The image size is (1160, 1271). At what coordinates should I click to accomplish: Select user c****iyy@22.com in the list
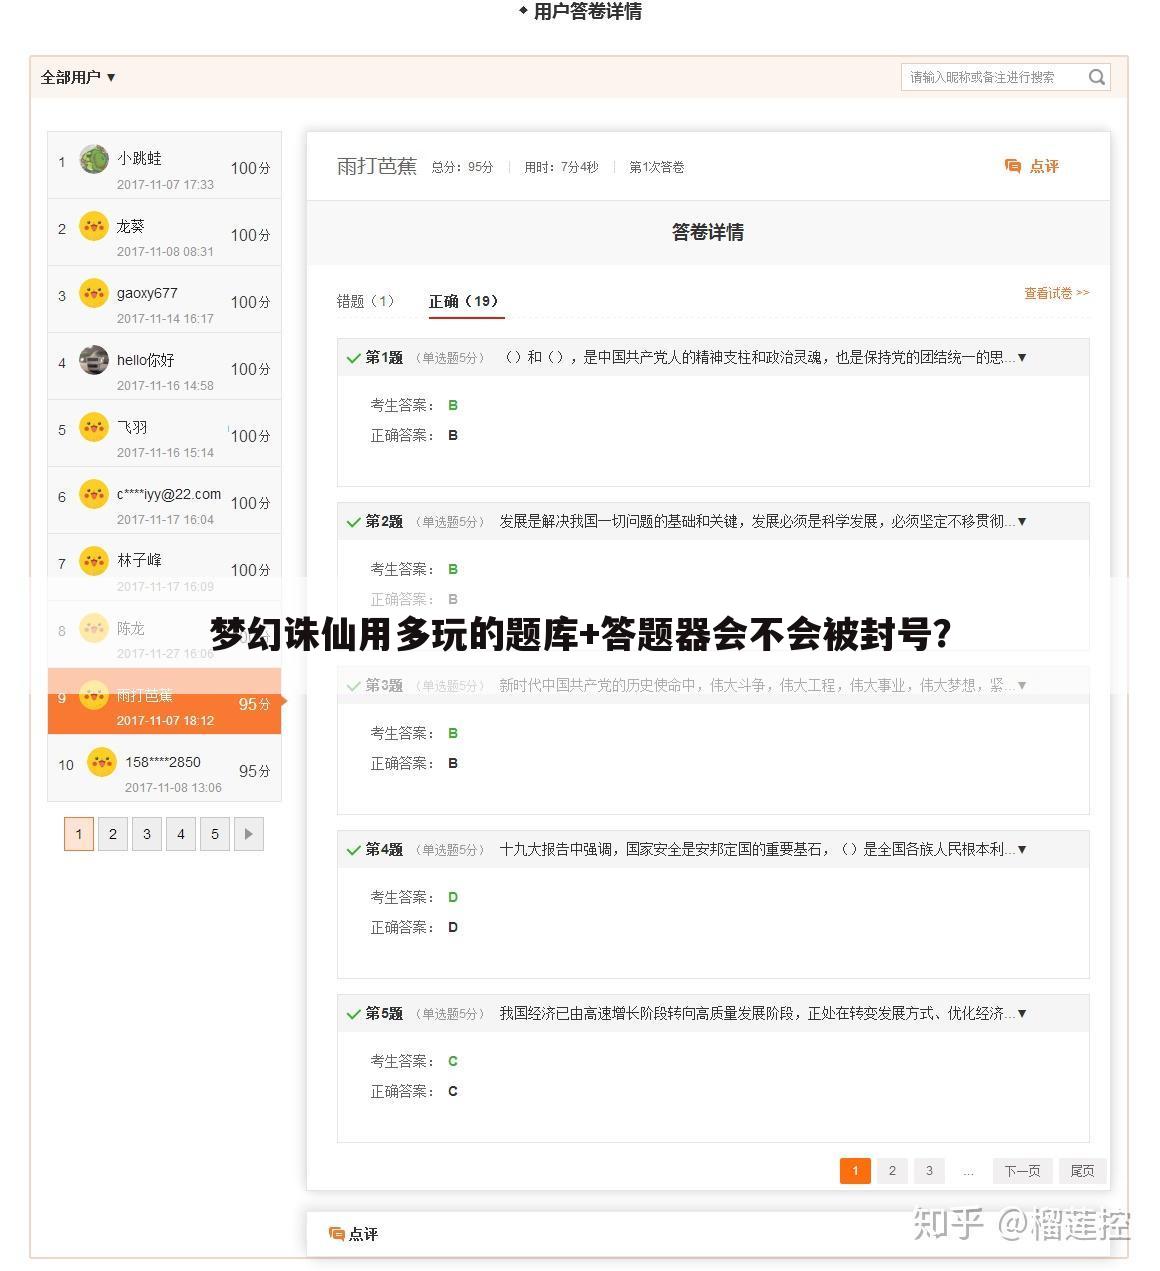coord(164,500)
